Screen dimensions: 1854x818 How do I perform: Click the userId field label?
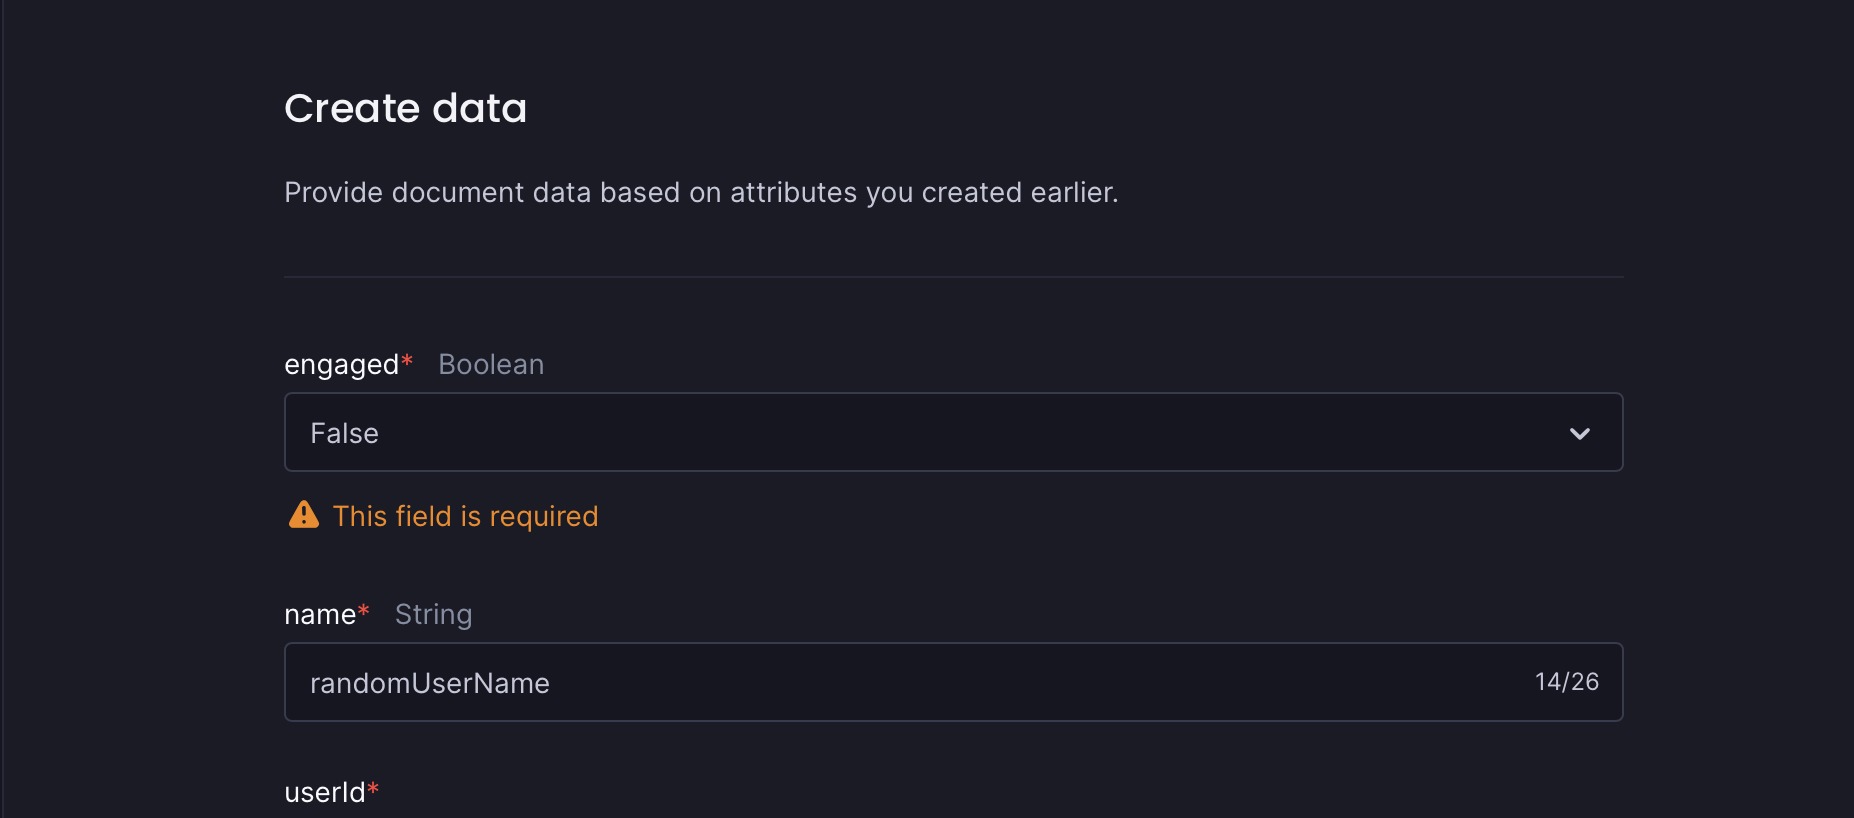325,791
